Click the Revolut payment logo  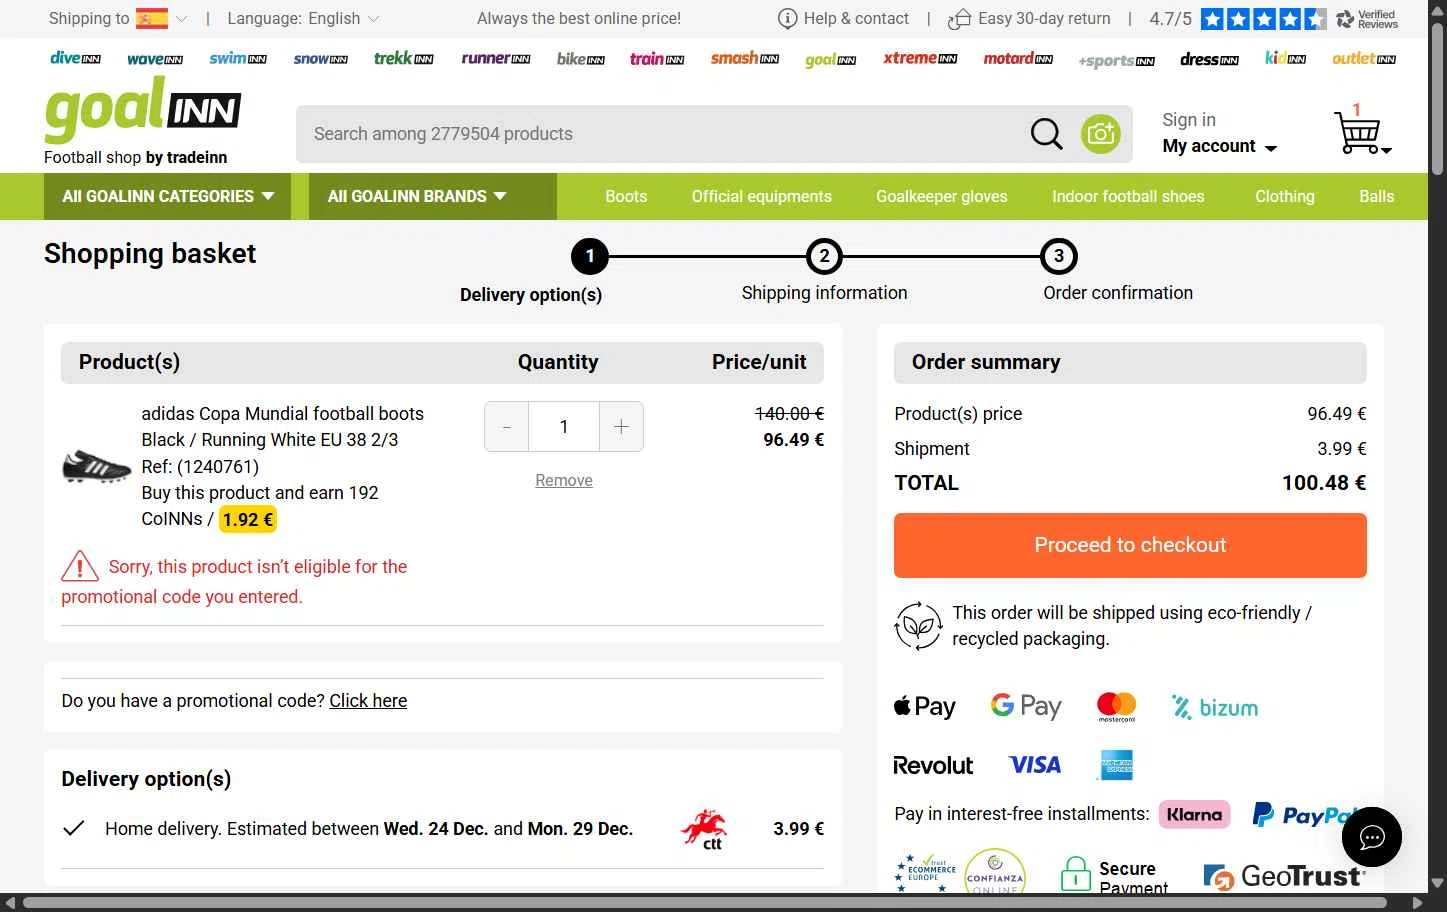pos(933,765)
